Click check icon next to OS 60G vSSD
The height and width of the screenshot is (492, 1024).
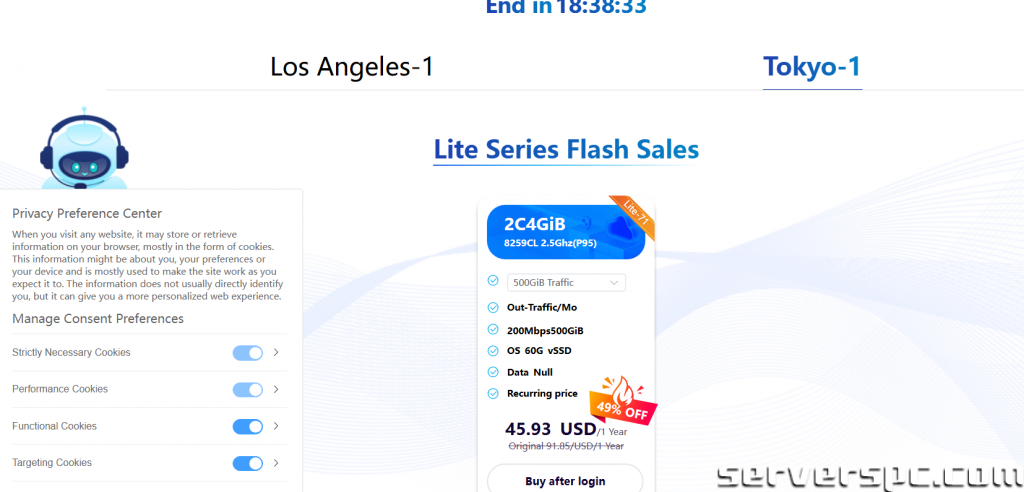pos(492,350)
